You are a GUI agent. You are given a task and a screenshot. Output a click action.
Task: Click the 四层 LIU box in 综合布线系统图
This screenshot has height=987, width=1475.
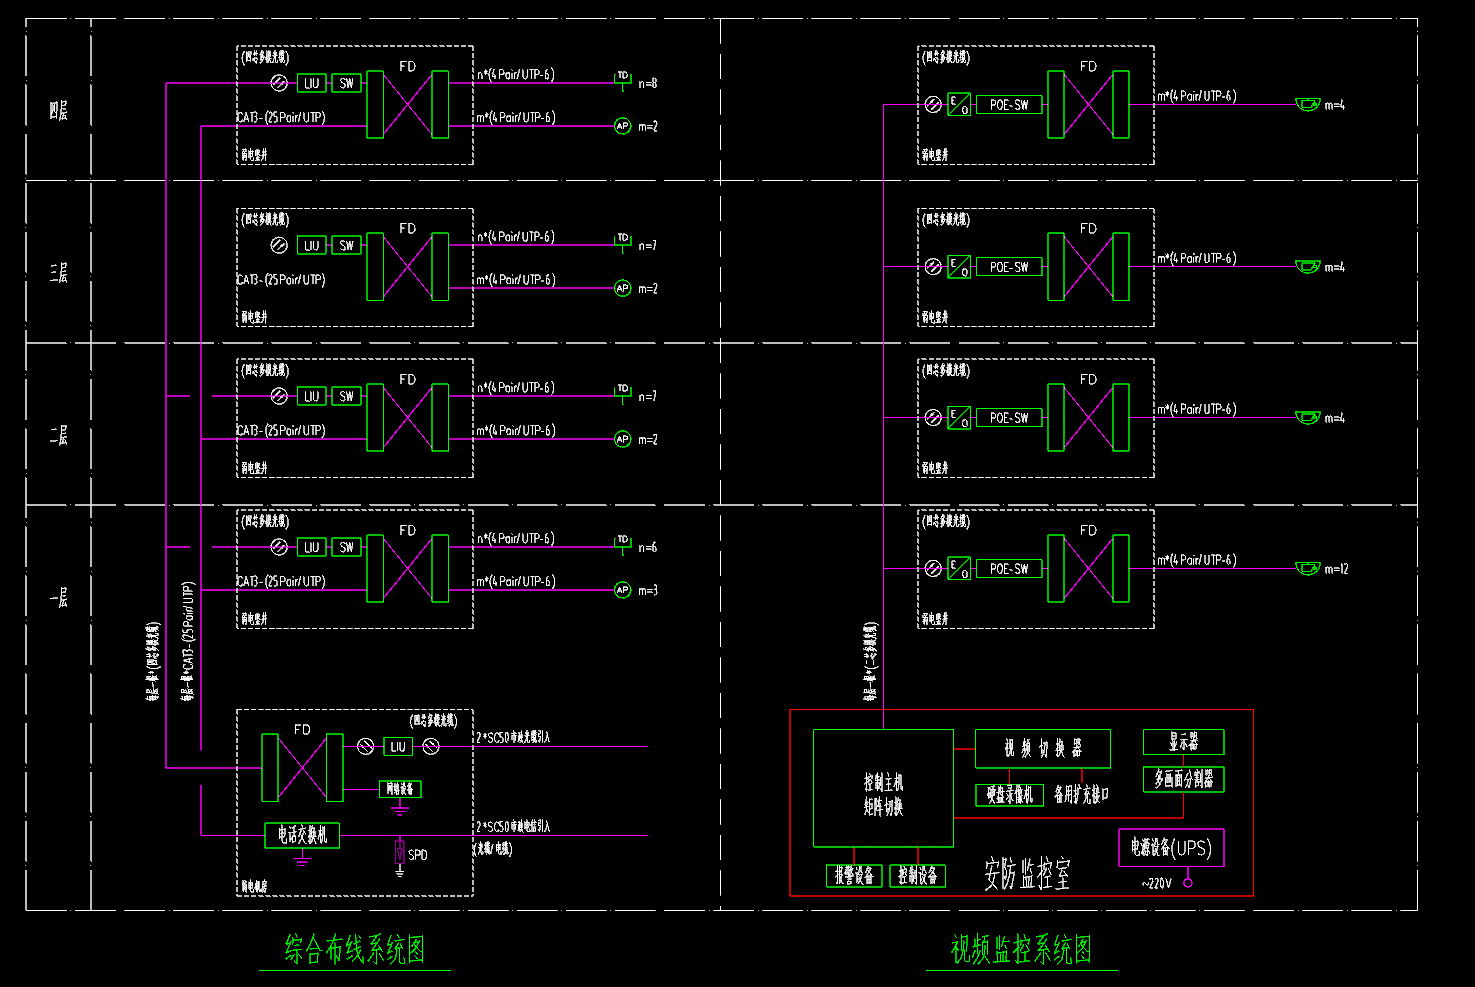click(312, 83)
